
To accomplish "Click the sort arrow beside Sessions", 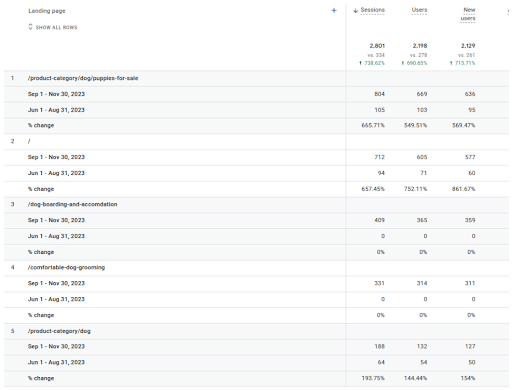I will point(355,11).
